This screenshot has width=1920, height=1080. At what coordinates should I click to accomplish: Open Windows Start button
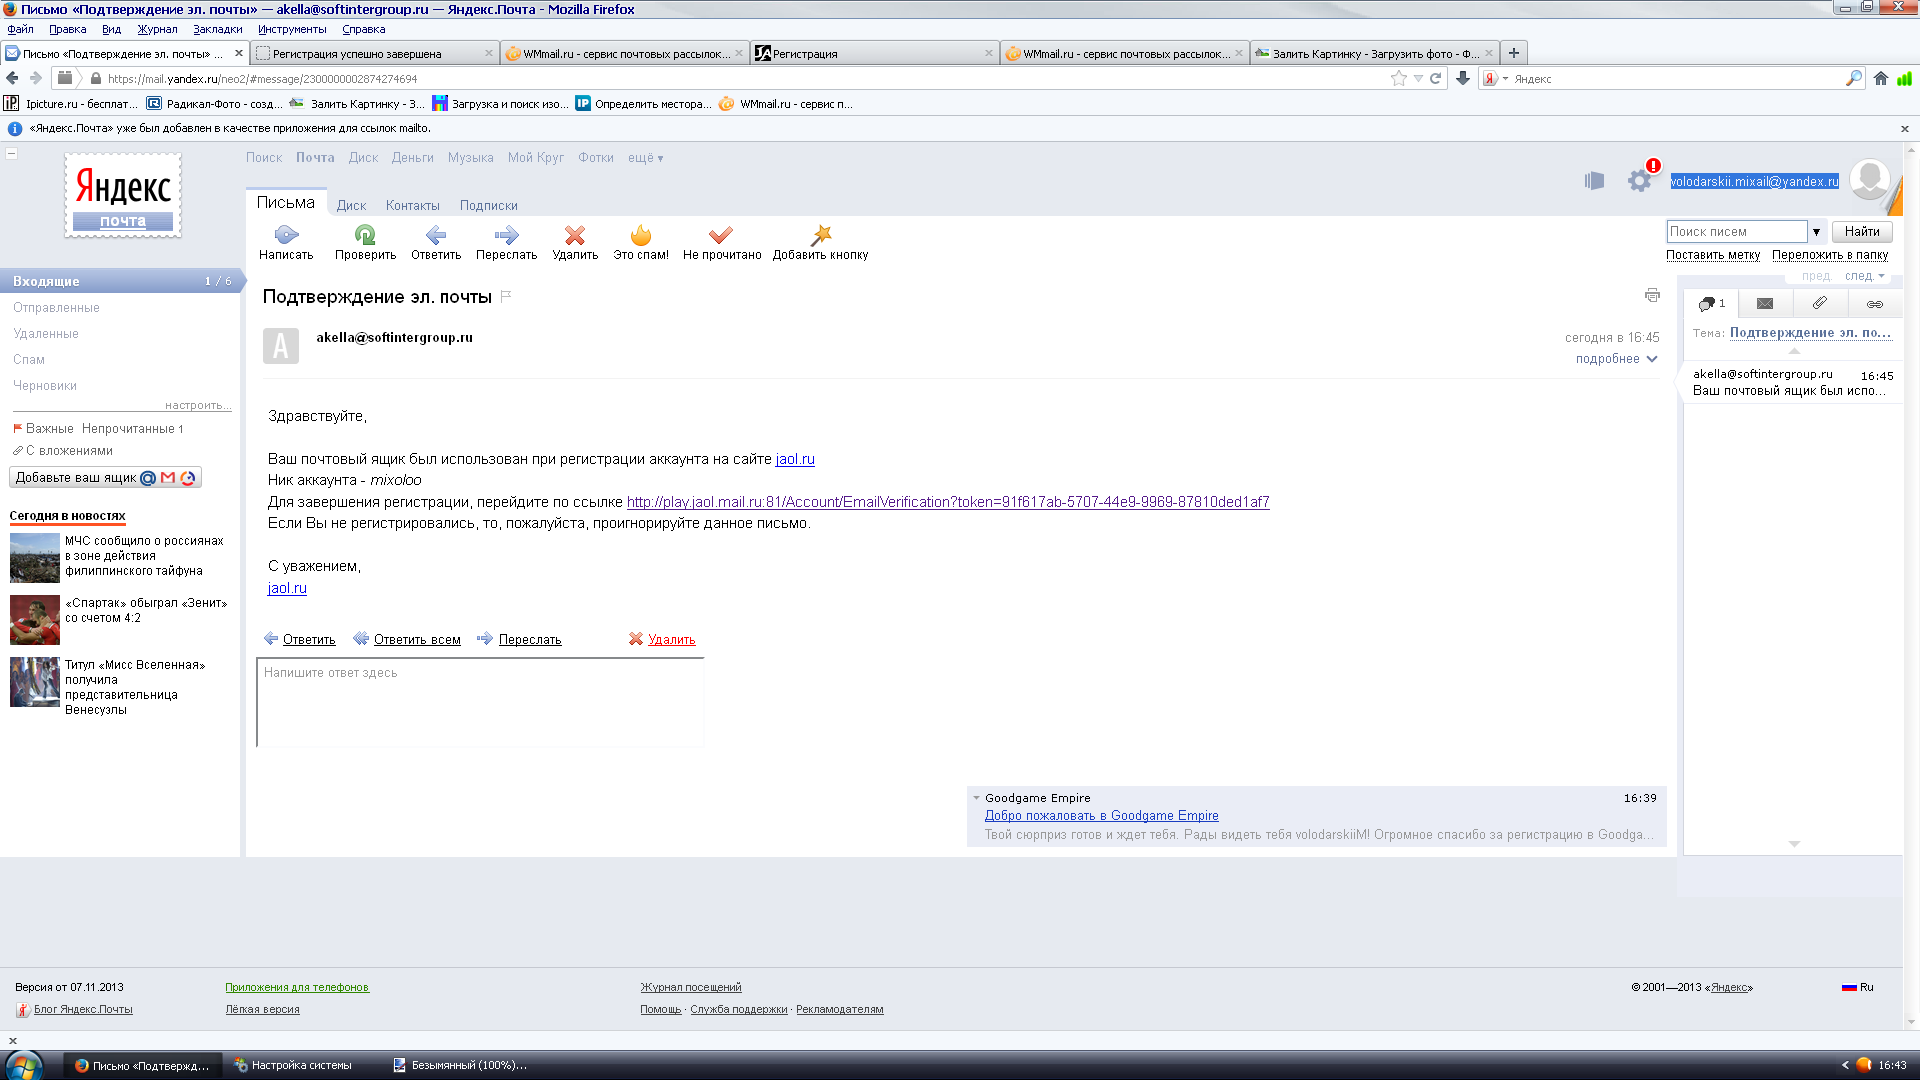[x=23, y=1065]
